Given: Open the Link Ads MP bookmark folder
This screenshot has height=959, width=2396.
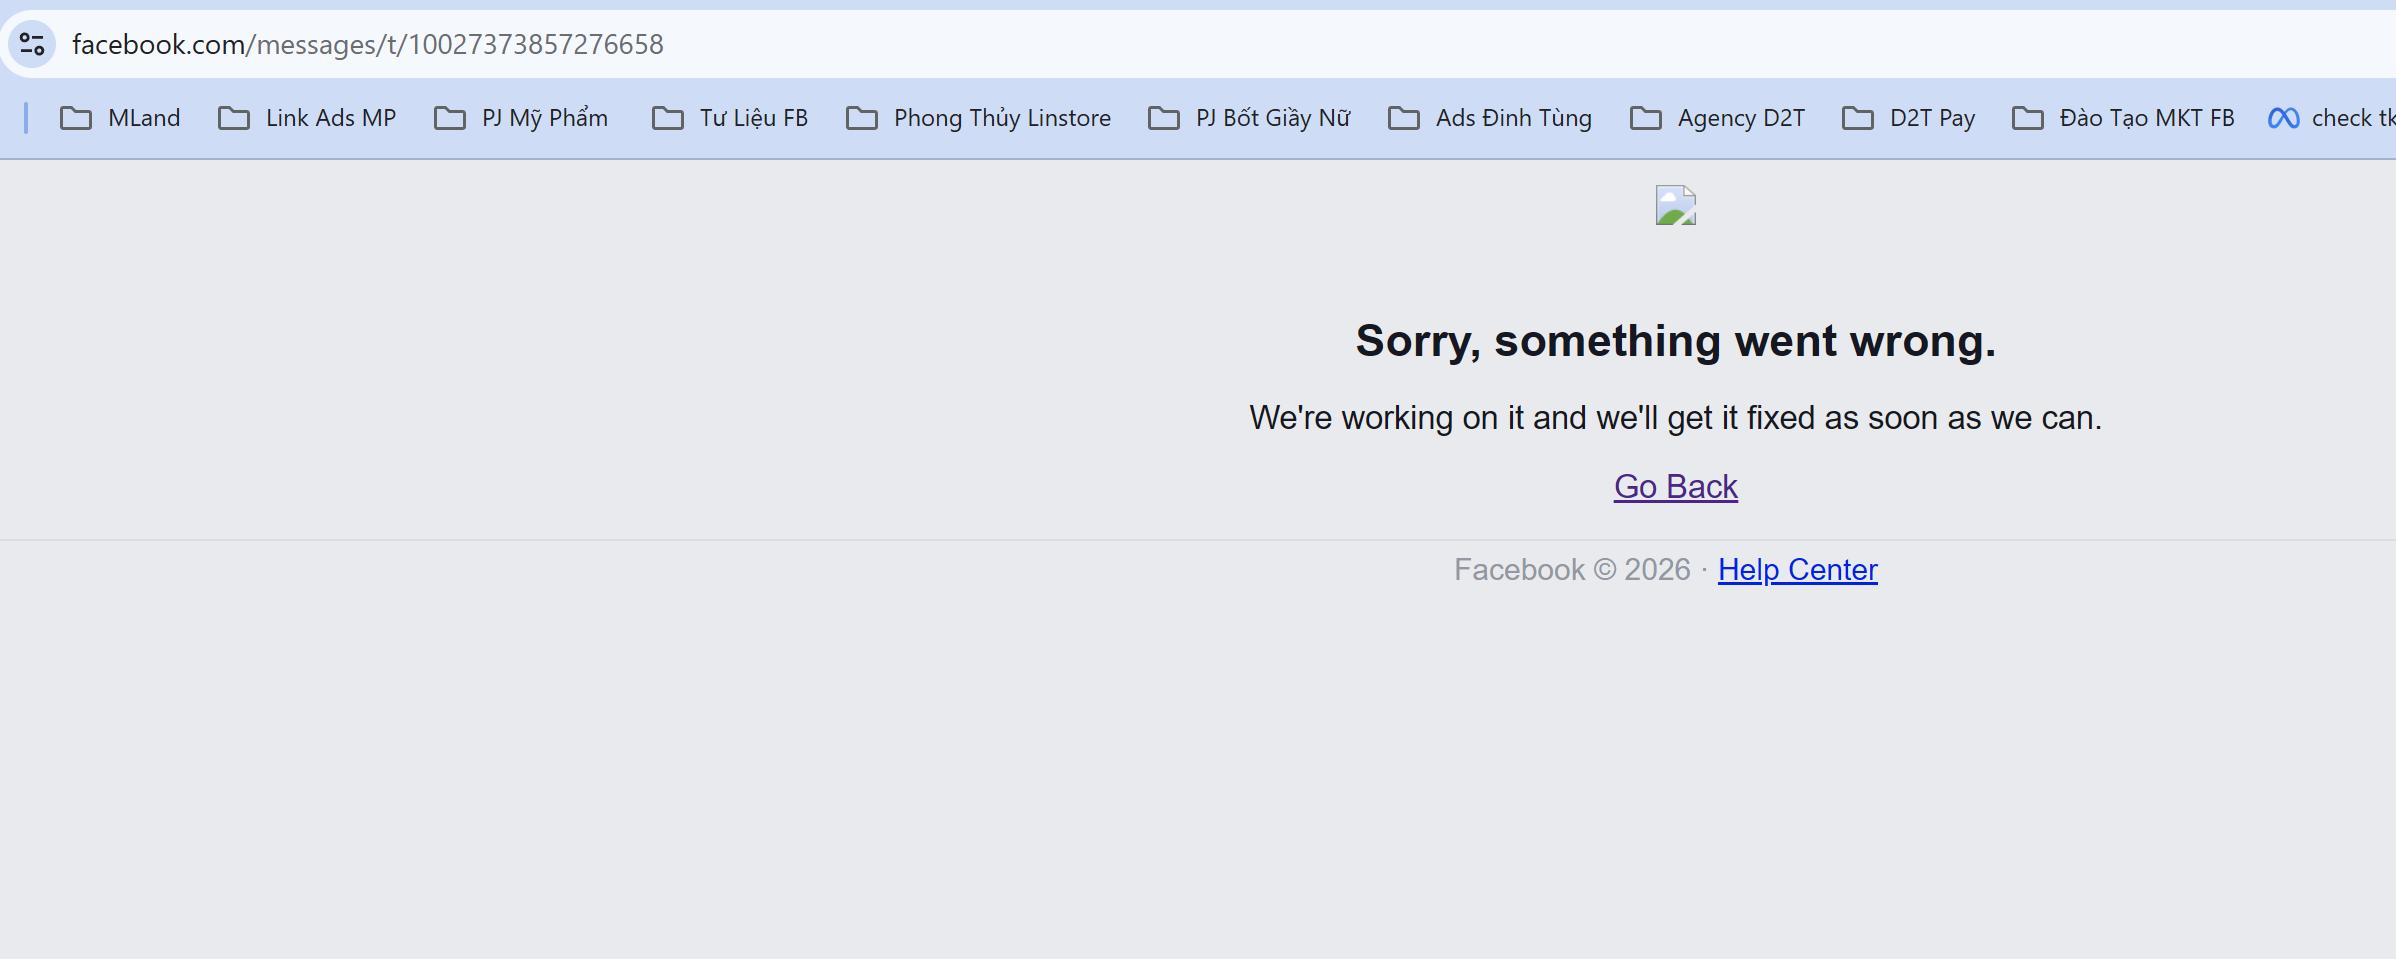Looking at the screenshot, I should click(x=307, y=118).
